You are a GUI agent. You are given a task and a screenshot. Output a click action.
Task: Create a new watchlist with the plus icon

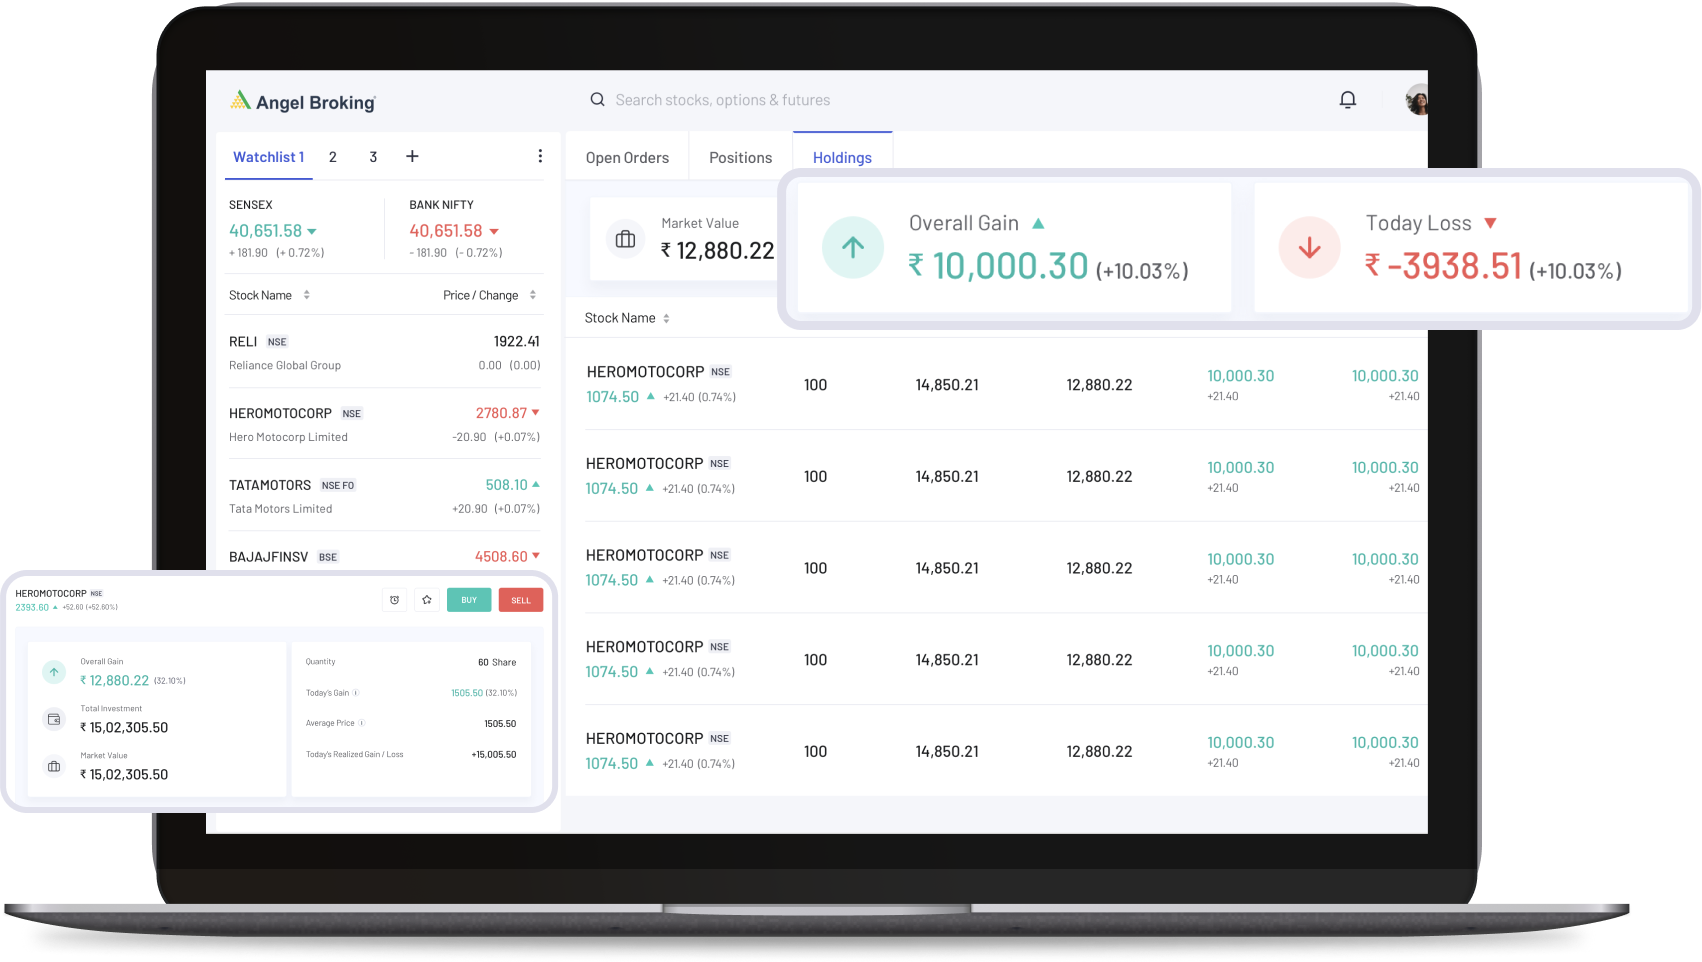point(412,156)
